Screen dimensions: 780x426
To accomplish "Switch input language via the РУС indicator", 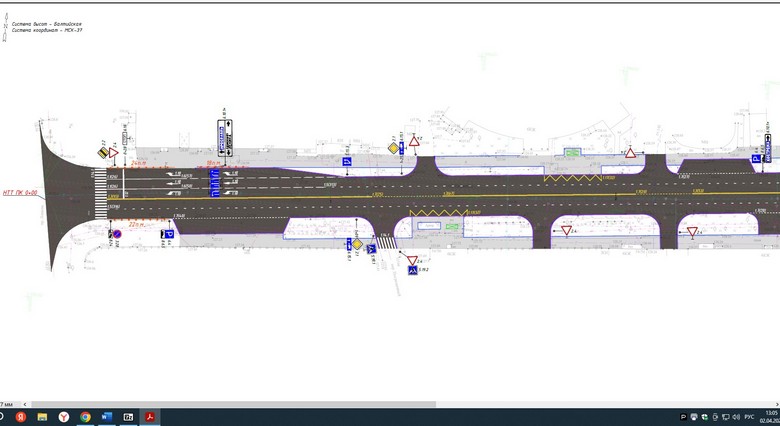I will click(750, 416).
